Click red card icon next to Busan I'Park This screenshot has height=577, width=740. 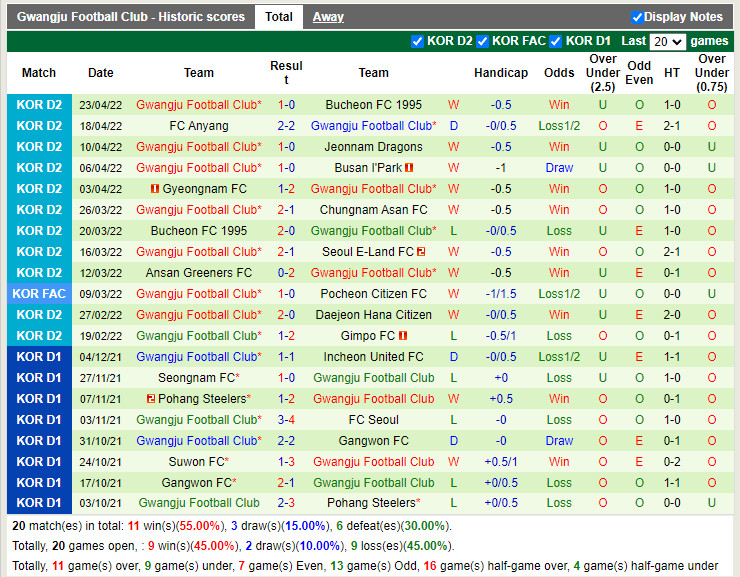409,167
